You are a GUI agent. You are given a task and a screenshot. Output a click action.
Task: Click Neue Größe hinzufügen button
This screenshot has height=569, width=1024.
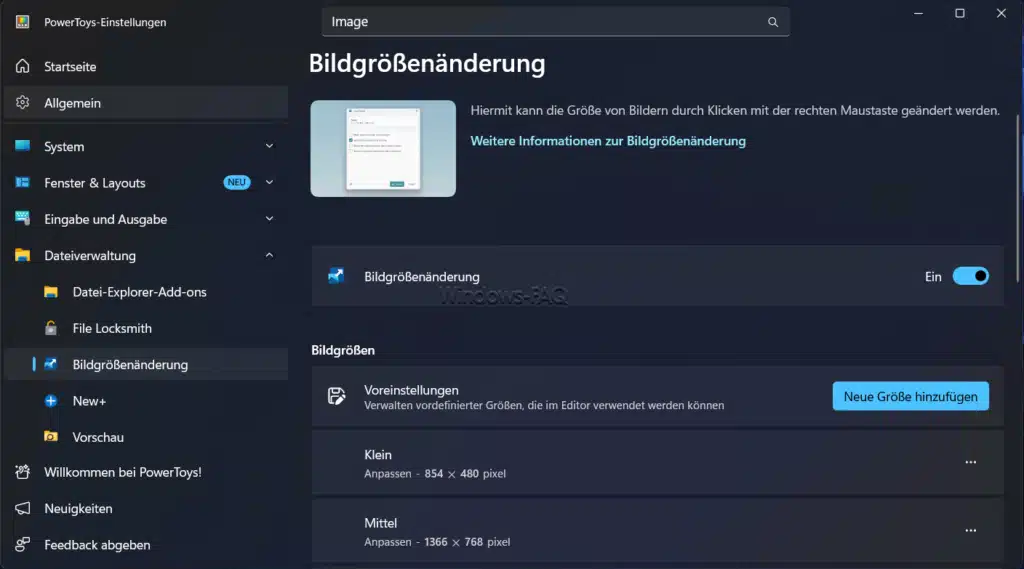coord(910,397)
